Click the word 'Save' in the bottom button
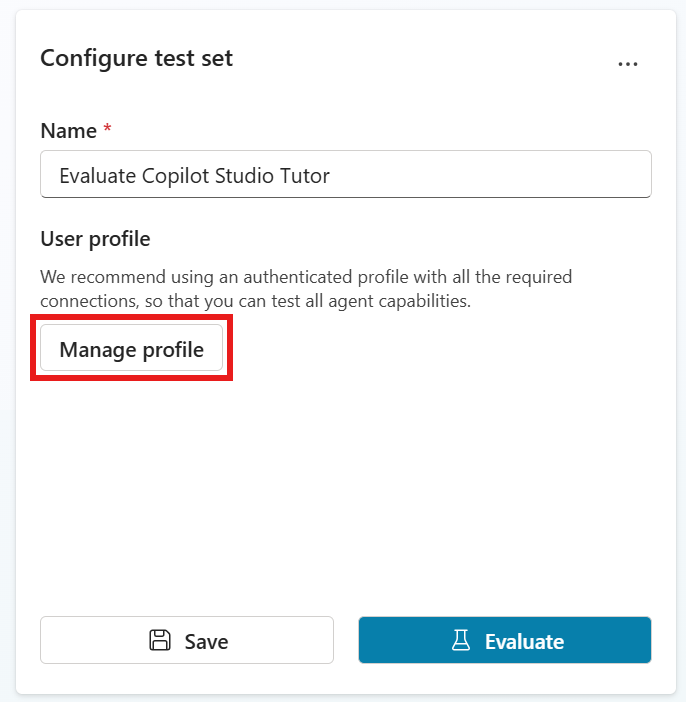Screen dimensions: 686x702 206,641
